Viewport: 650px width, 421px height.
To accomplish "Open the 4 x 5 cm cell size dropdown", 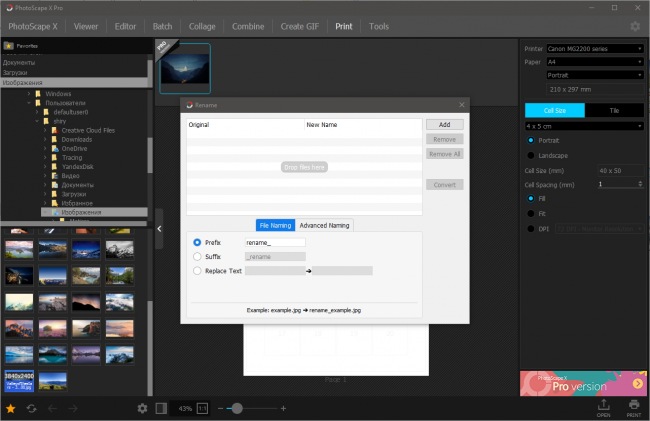I will coord(585,126).
